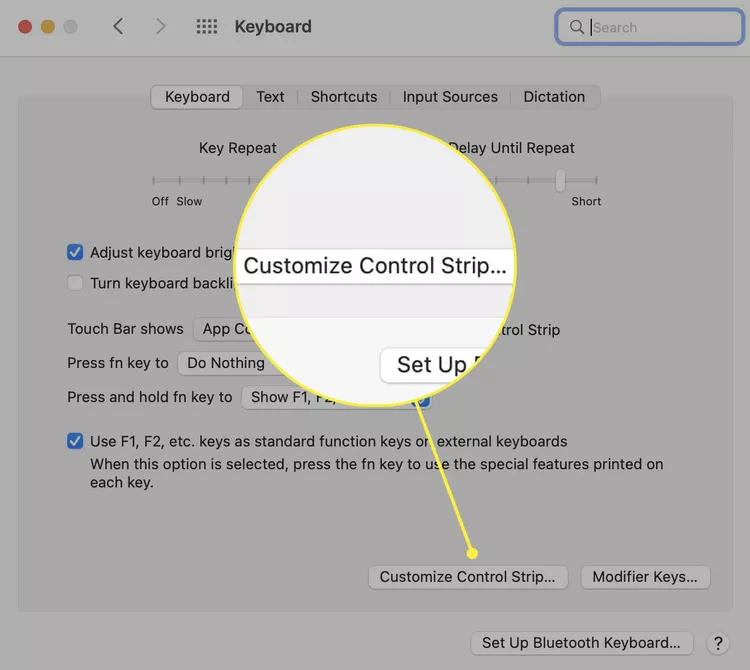The height and width of the screenshot is (670, 750).
Task: Click the magnifying glass search icon
Action: point(576,27)
